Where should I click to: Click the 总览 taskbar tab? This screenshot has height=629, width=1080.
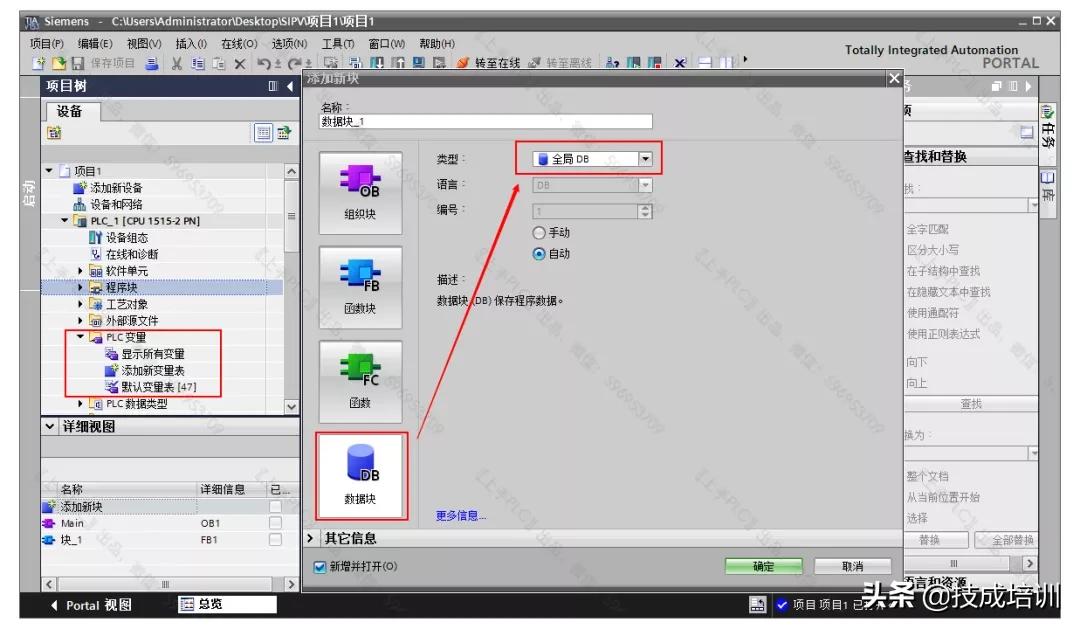(227, 604)
